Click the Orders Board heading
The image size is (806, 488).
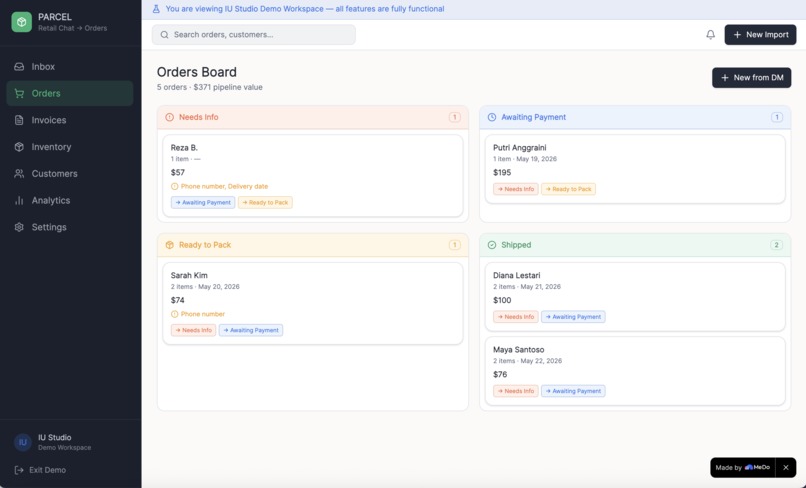tap(197, 72)
